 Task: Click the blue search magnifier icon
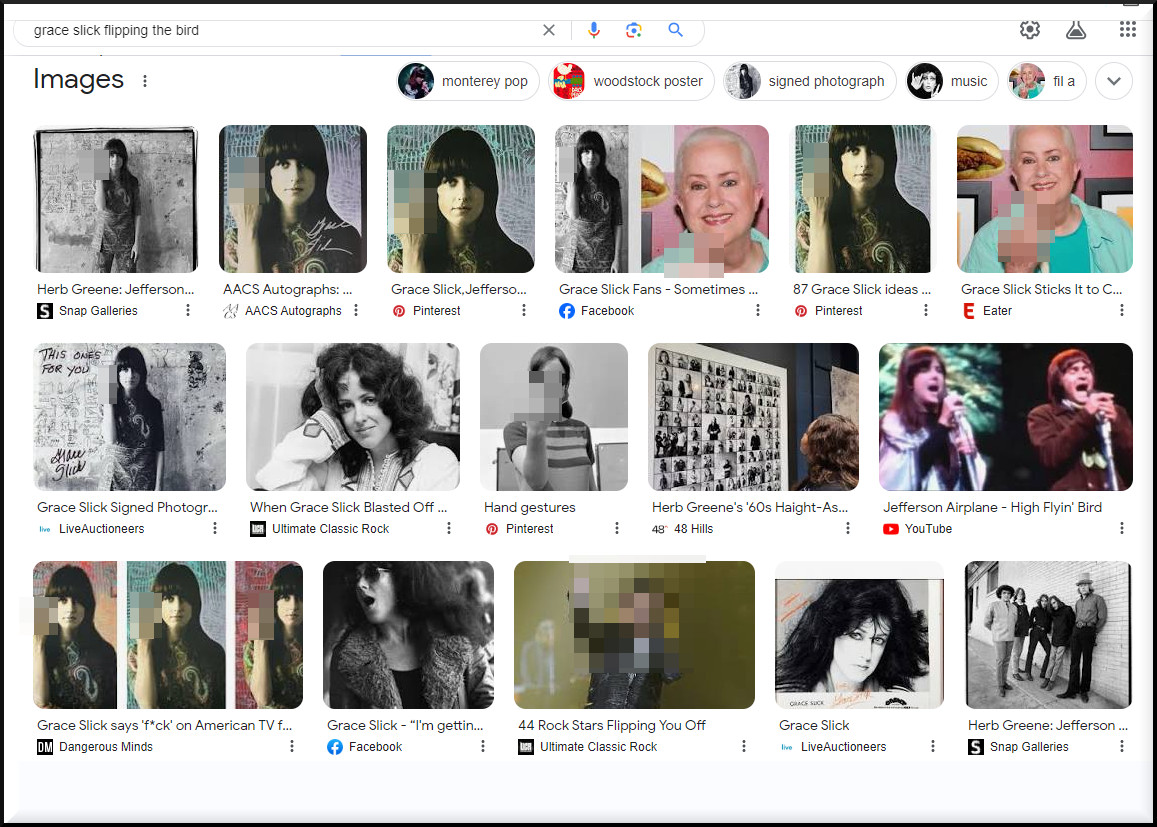point(676,30)
